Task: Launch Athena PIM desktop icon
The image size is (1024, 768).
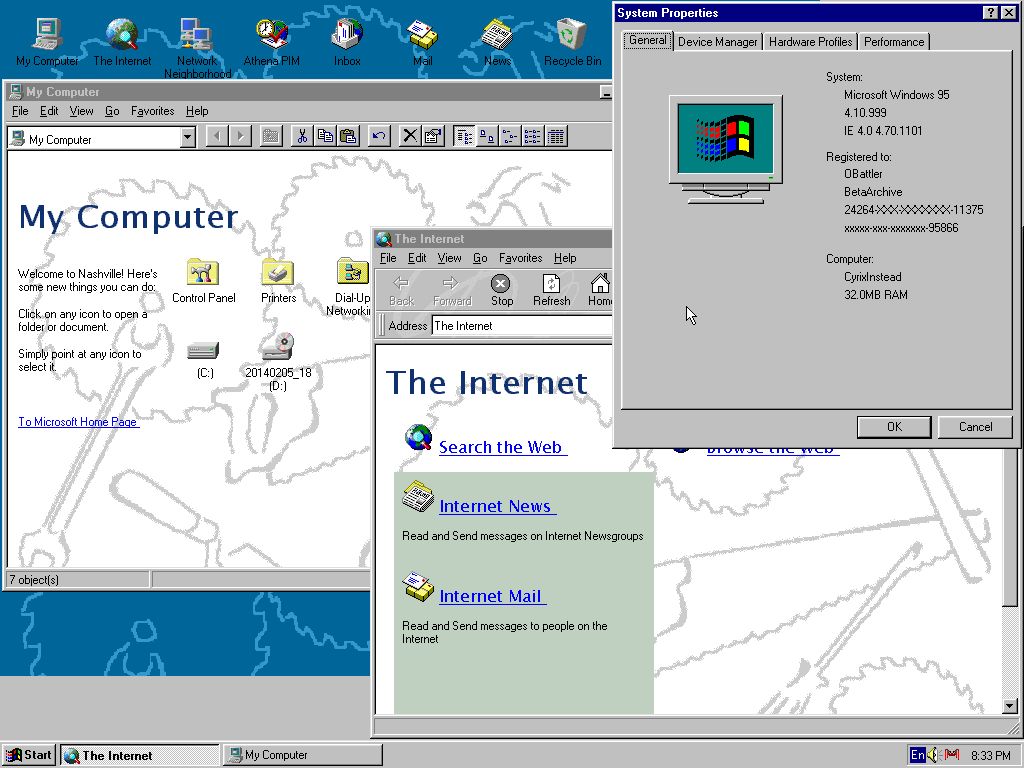Action: click(x=272, y=42)
